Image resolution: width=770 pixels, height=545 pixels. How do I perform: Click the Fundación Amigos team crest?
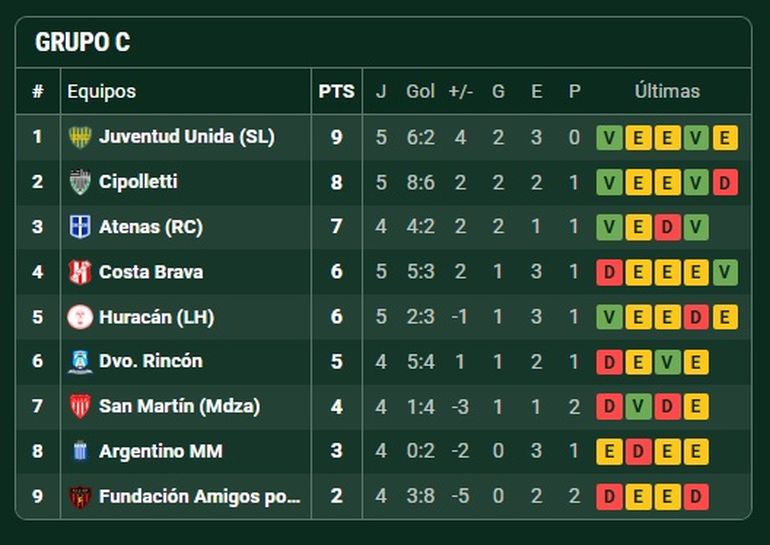[x=80, y=496]
